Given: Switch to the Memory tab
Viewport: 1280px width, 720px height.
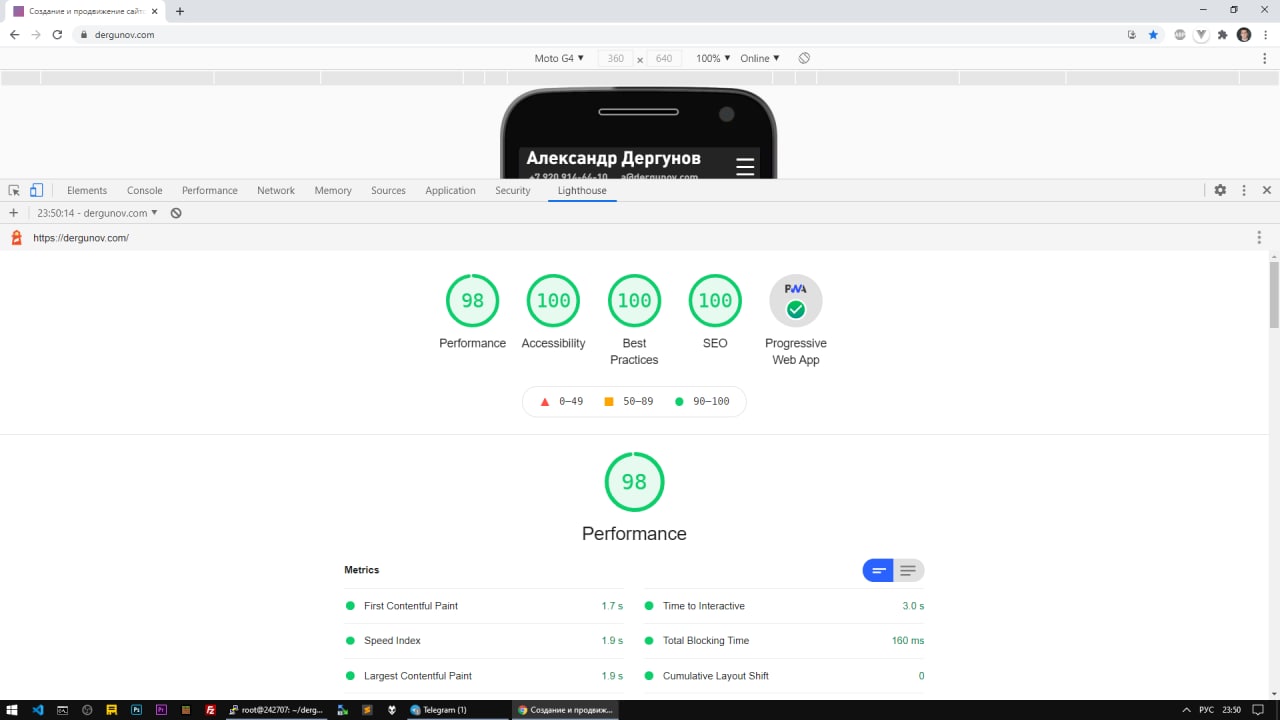Looking at the screenshot, I should (x=333, y=190).
